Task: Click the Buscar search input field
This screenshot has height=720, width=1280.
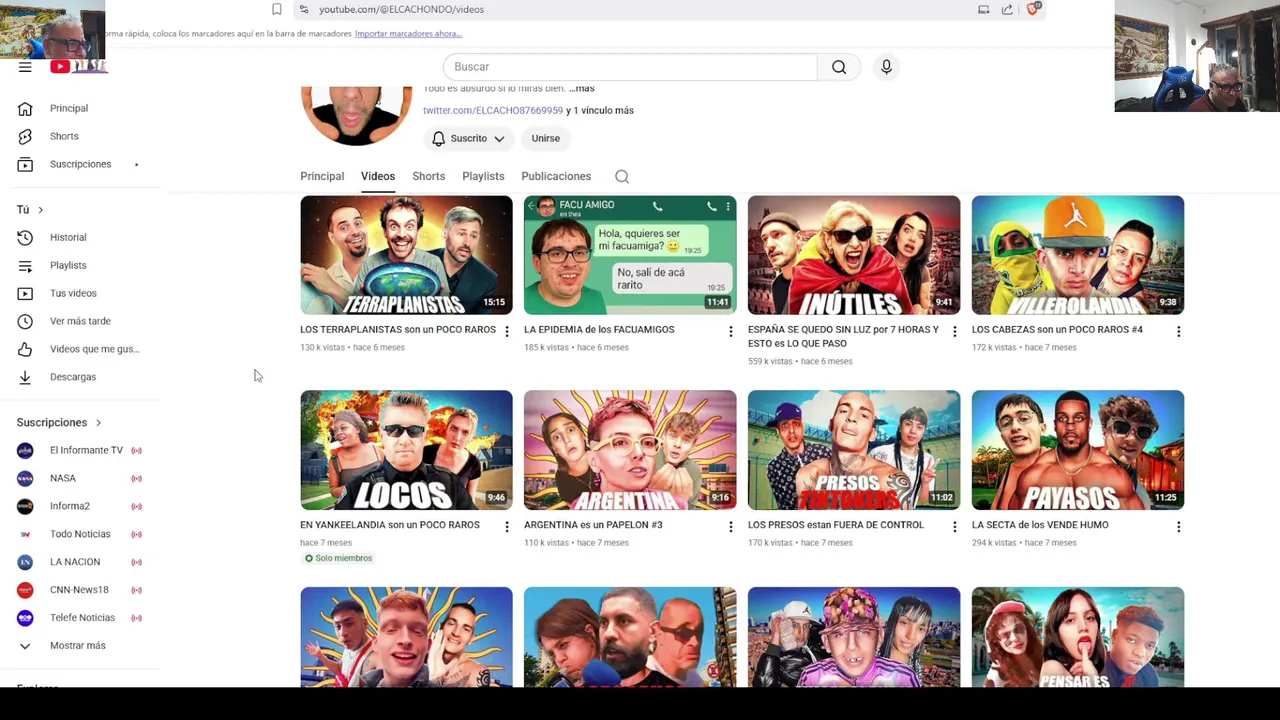Action: pyautogui.click(x=630, y=67)
